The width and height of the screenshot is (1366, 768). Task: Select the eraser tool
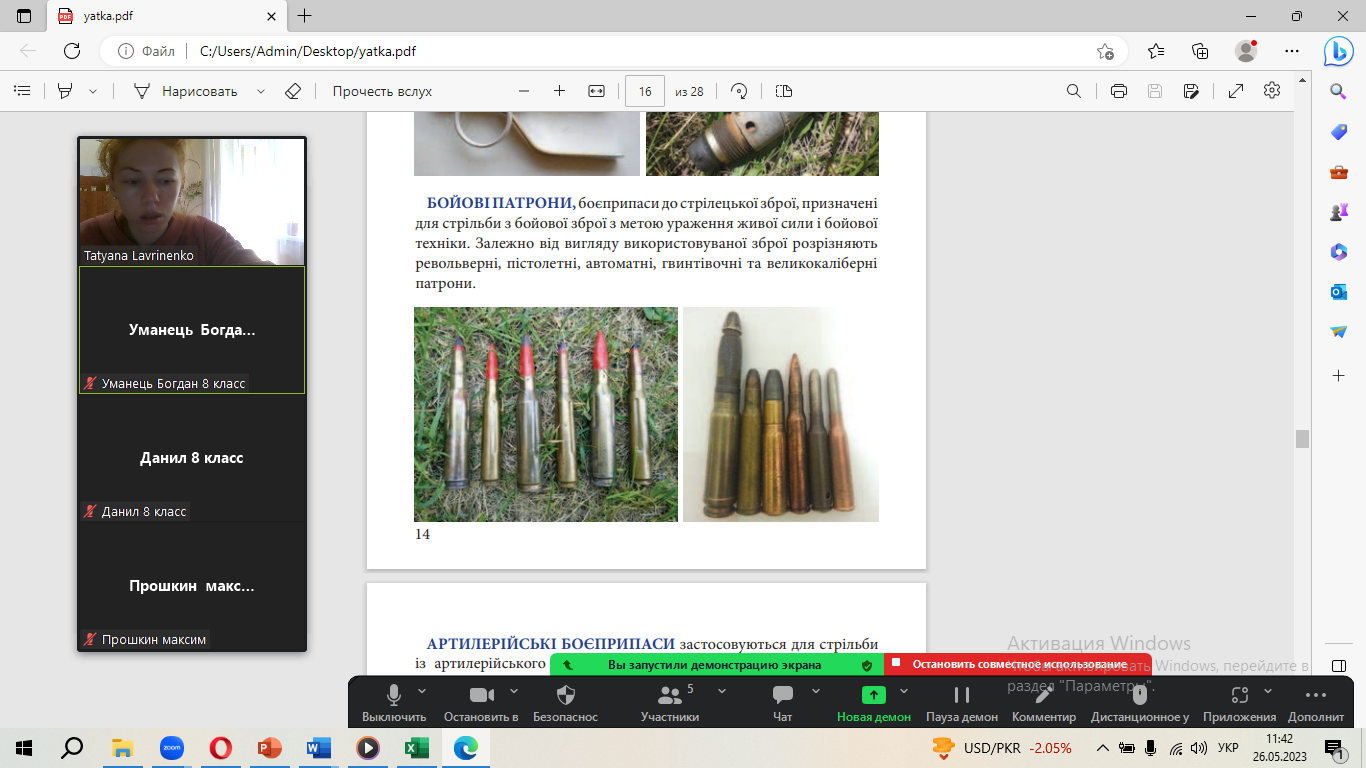(x=292, y=91)
